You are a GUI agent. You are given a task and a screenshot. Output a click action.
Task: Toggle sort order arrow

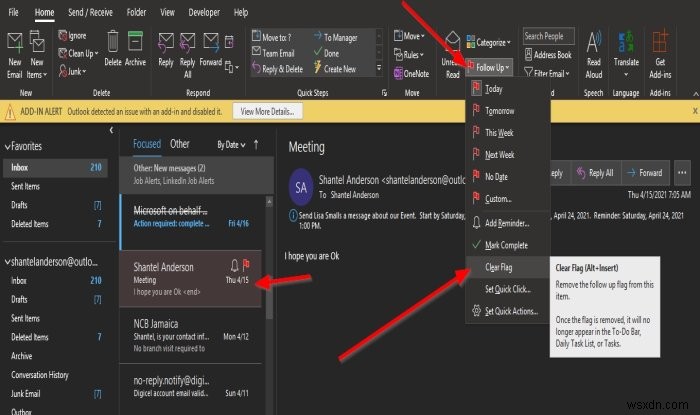256,145
